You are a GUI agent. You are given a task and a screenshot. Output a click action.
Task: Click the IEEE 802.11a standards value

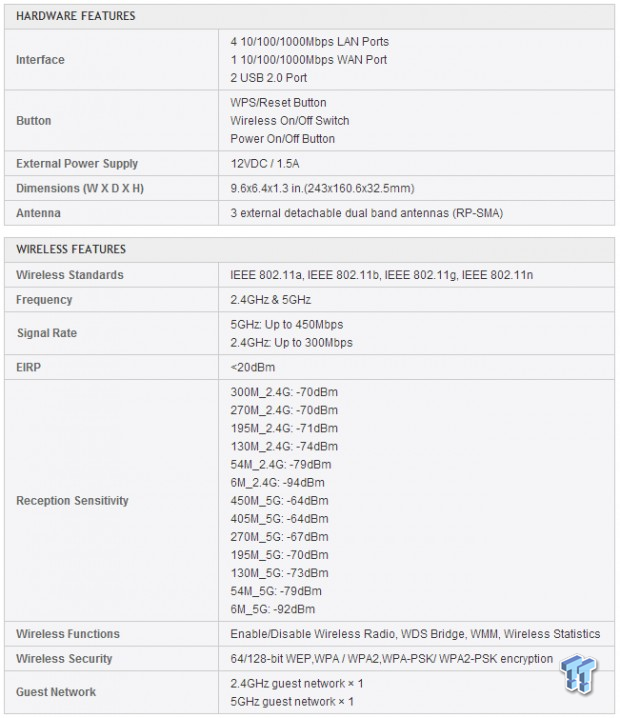381,275
